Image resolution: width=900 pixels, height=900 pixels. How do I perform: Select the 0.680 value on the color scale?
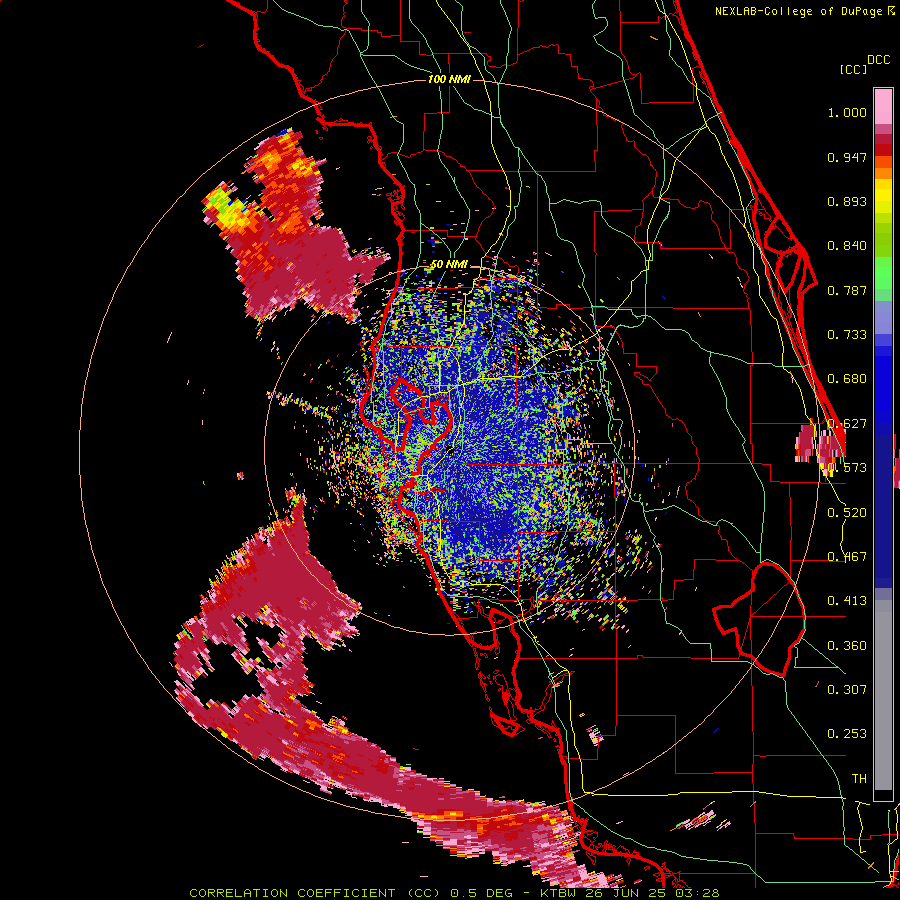point(847,379)
